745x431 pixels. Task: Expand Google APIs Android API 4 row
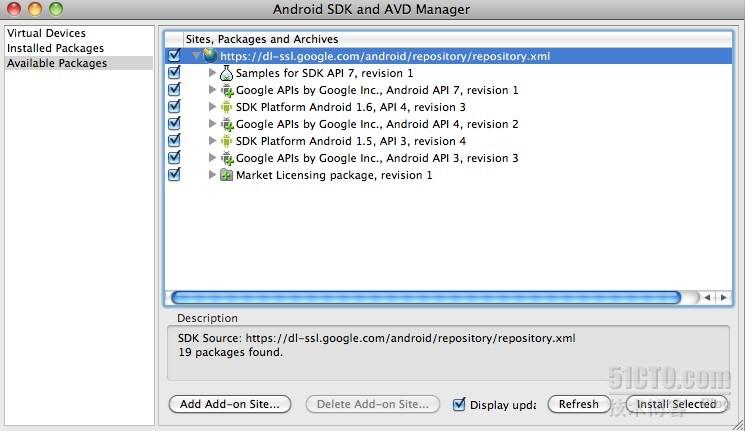pos(212,124)
